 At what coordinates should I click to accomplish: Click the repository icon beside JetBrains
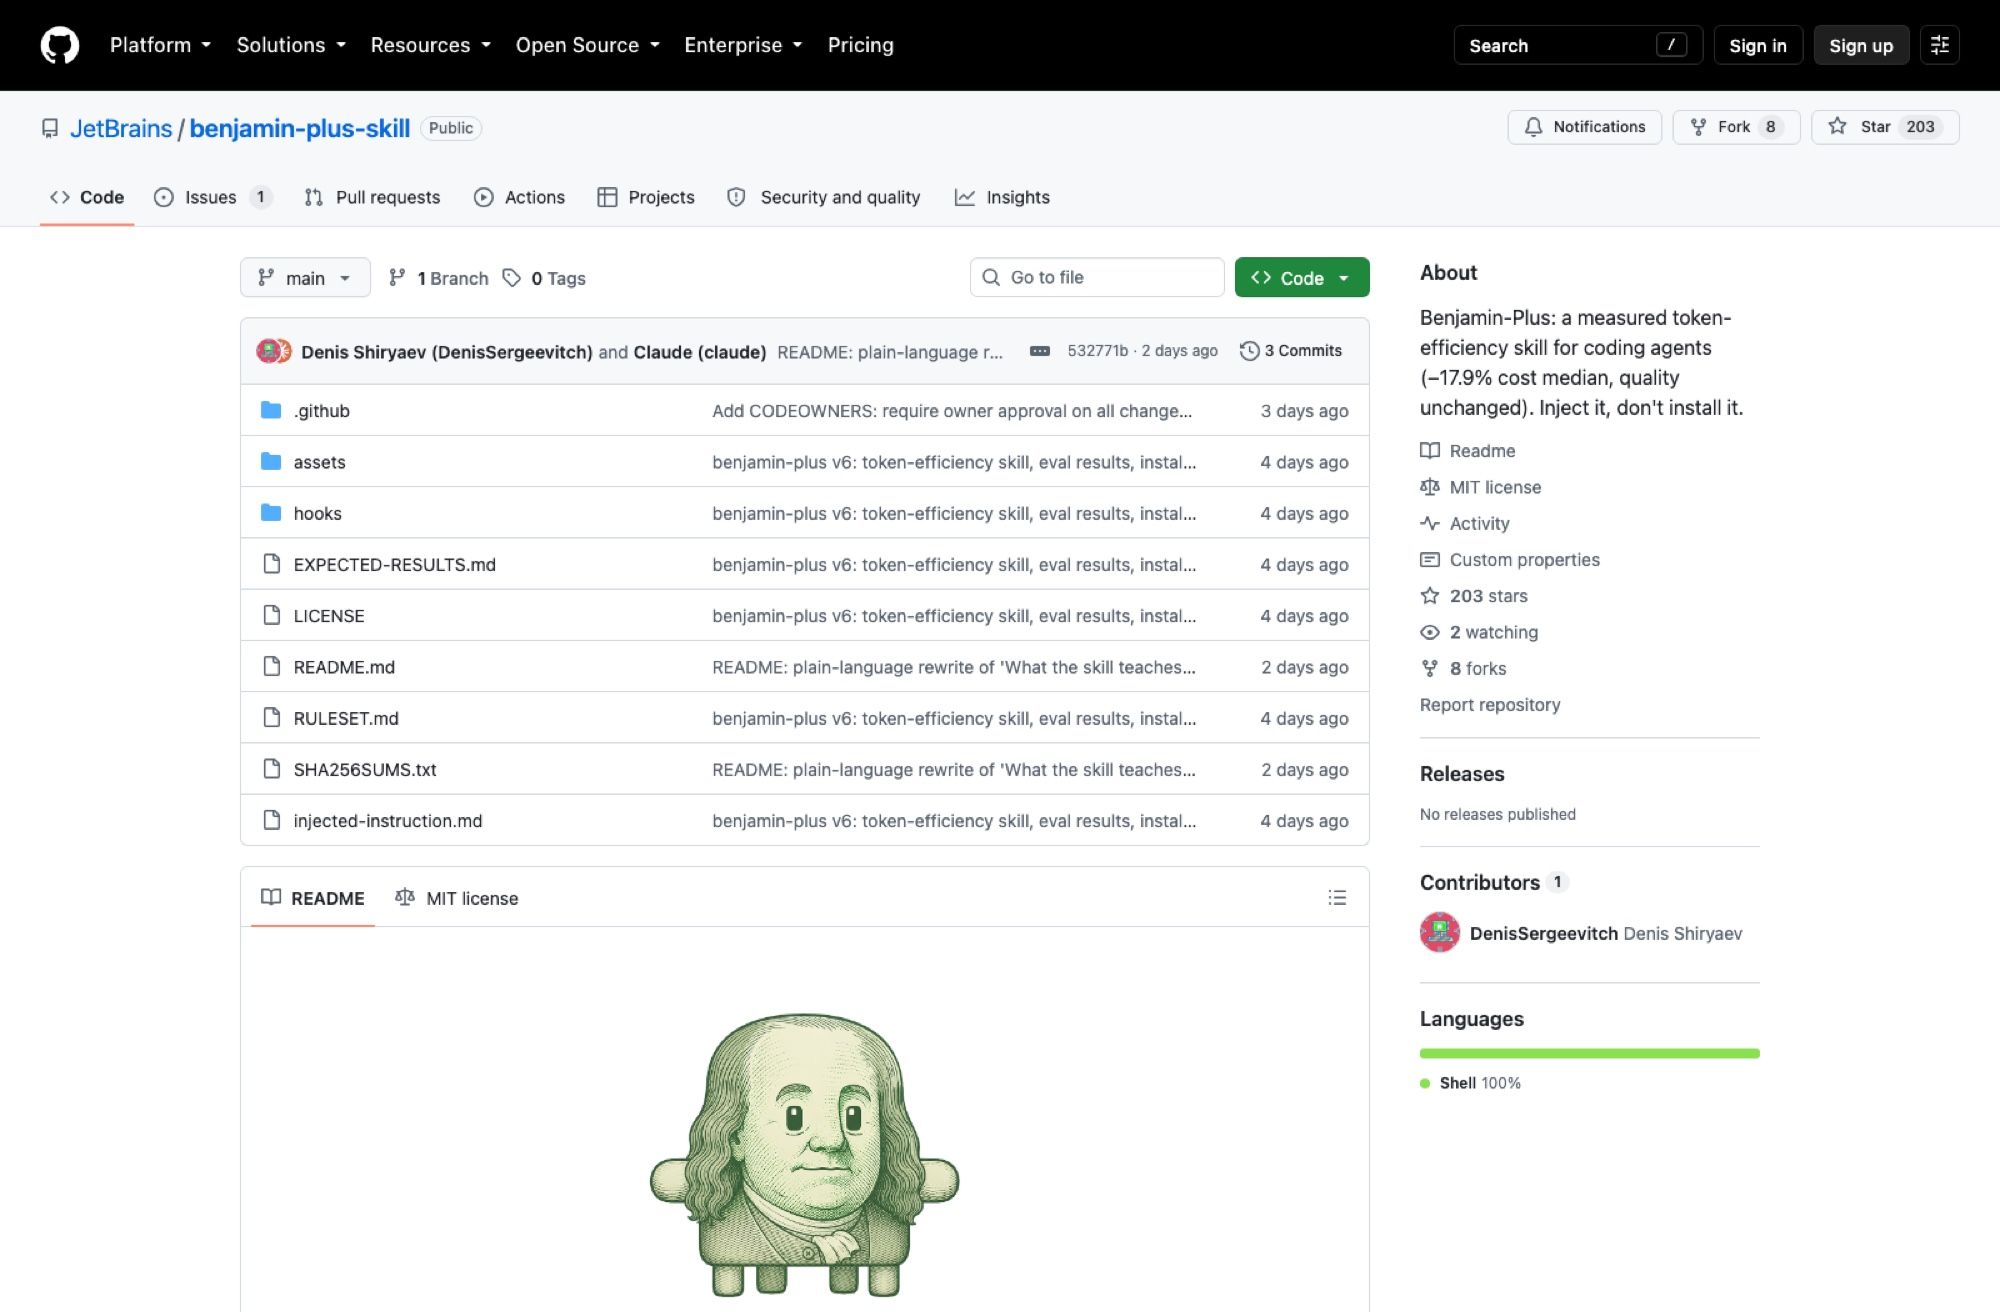50,128
